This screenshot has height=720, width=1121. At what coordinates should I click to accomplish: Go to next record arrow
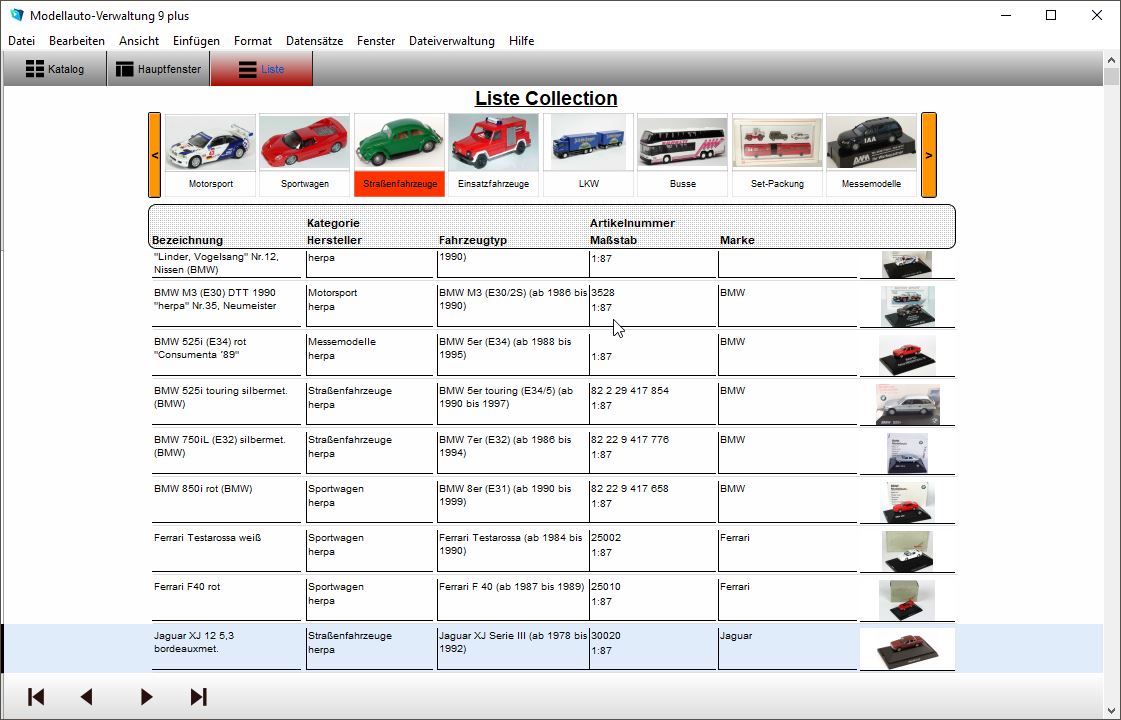tap(147, 697)
